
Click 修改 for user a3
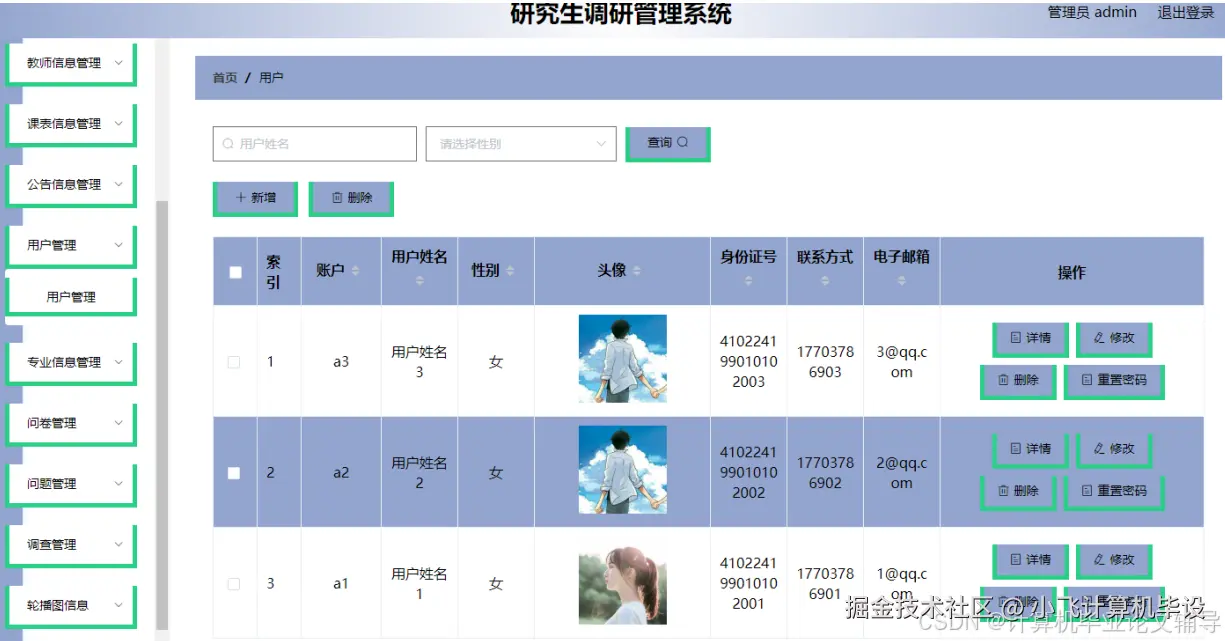1114,339
